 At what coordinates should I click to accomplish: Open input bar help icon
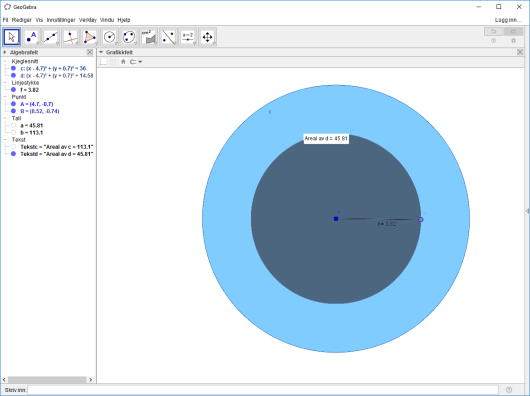point(509,390)
